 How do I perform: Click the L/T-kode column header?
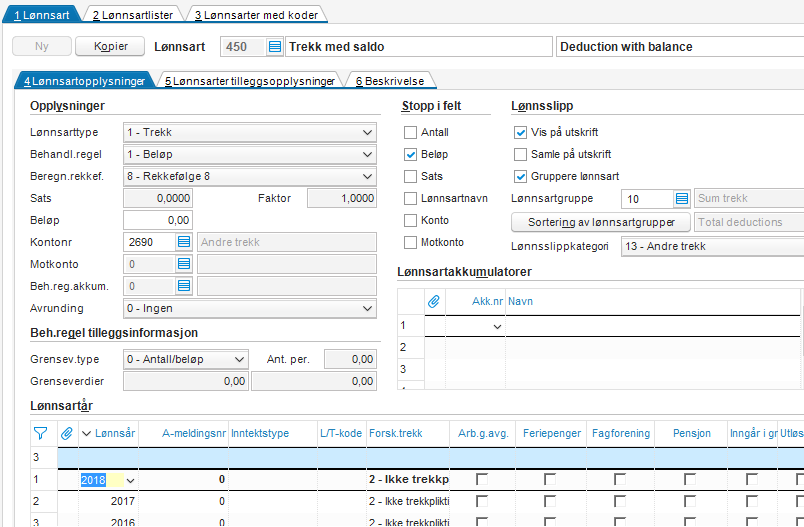[342, 434]
